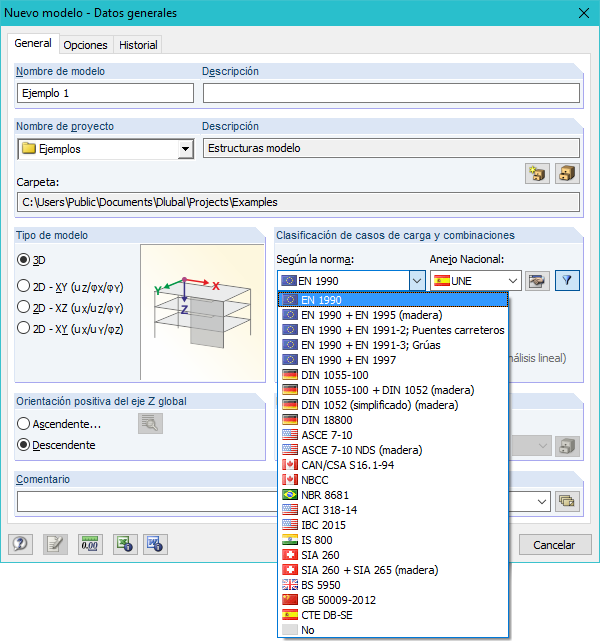Select DIN 1055-100 + DIN 1052 (madera)

[393, 390]
